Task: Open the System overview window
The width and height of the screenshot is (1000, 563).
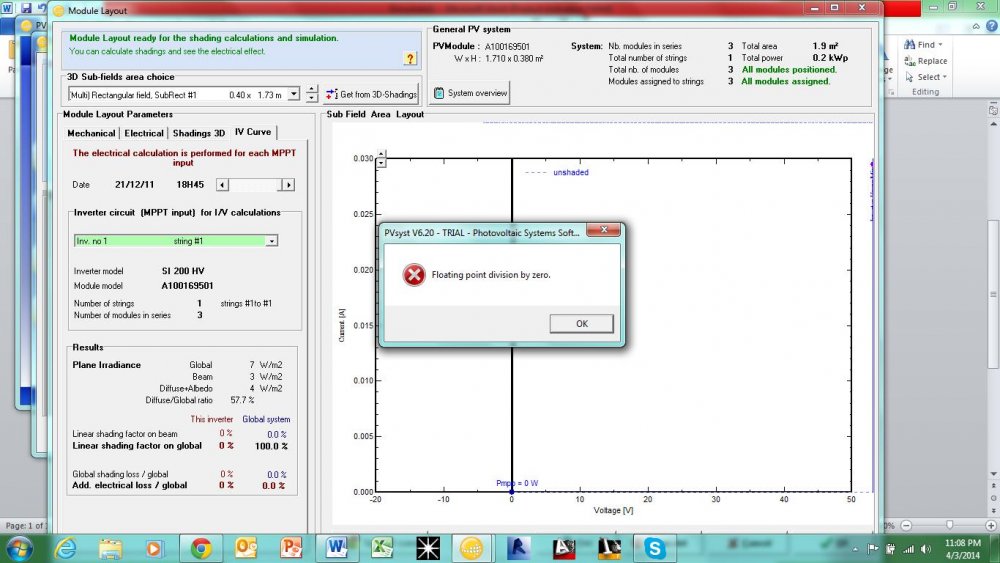Action: pyautogui.click(x=470, y=93)
